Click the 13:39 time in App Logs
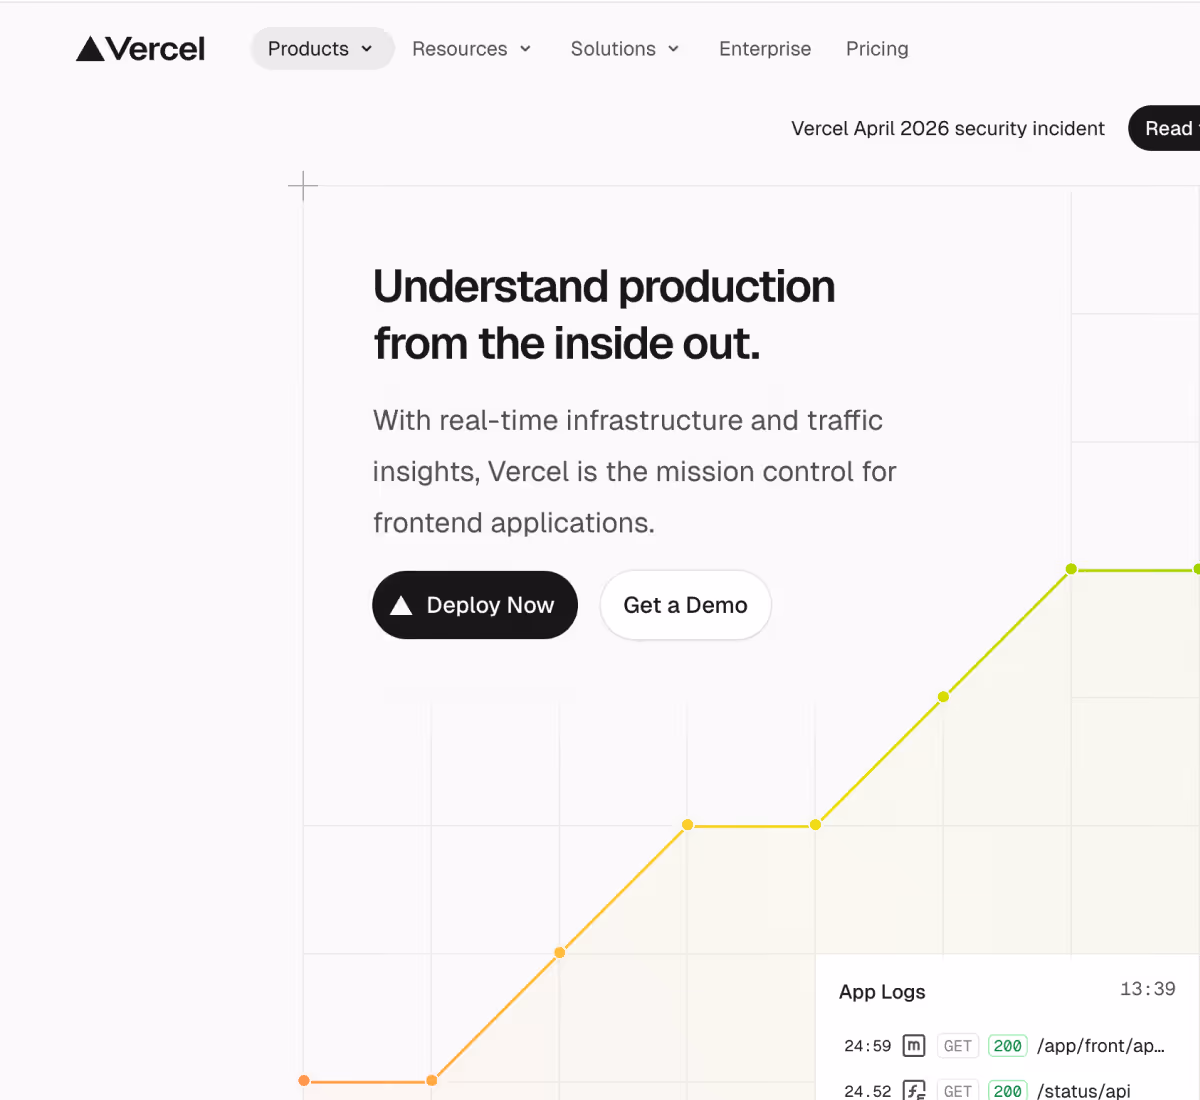Screen dimensions: 1200x1100 pyautogui.click(x=1147, y=989)
